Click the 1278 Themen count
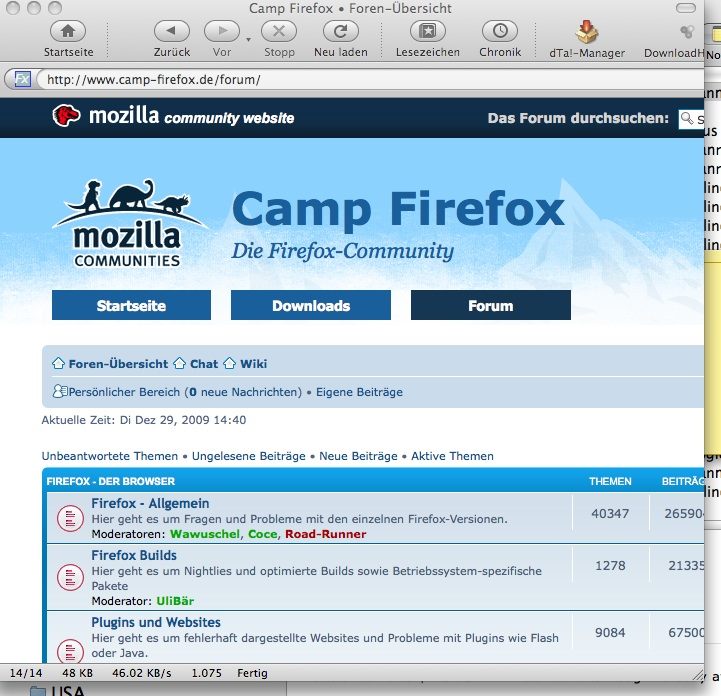Image resolution: width=721 pixels, height=696 pixels. pos(610,565)
